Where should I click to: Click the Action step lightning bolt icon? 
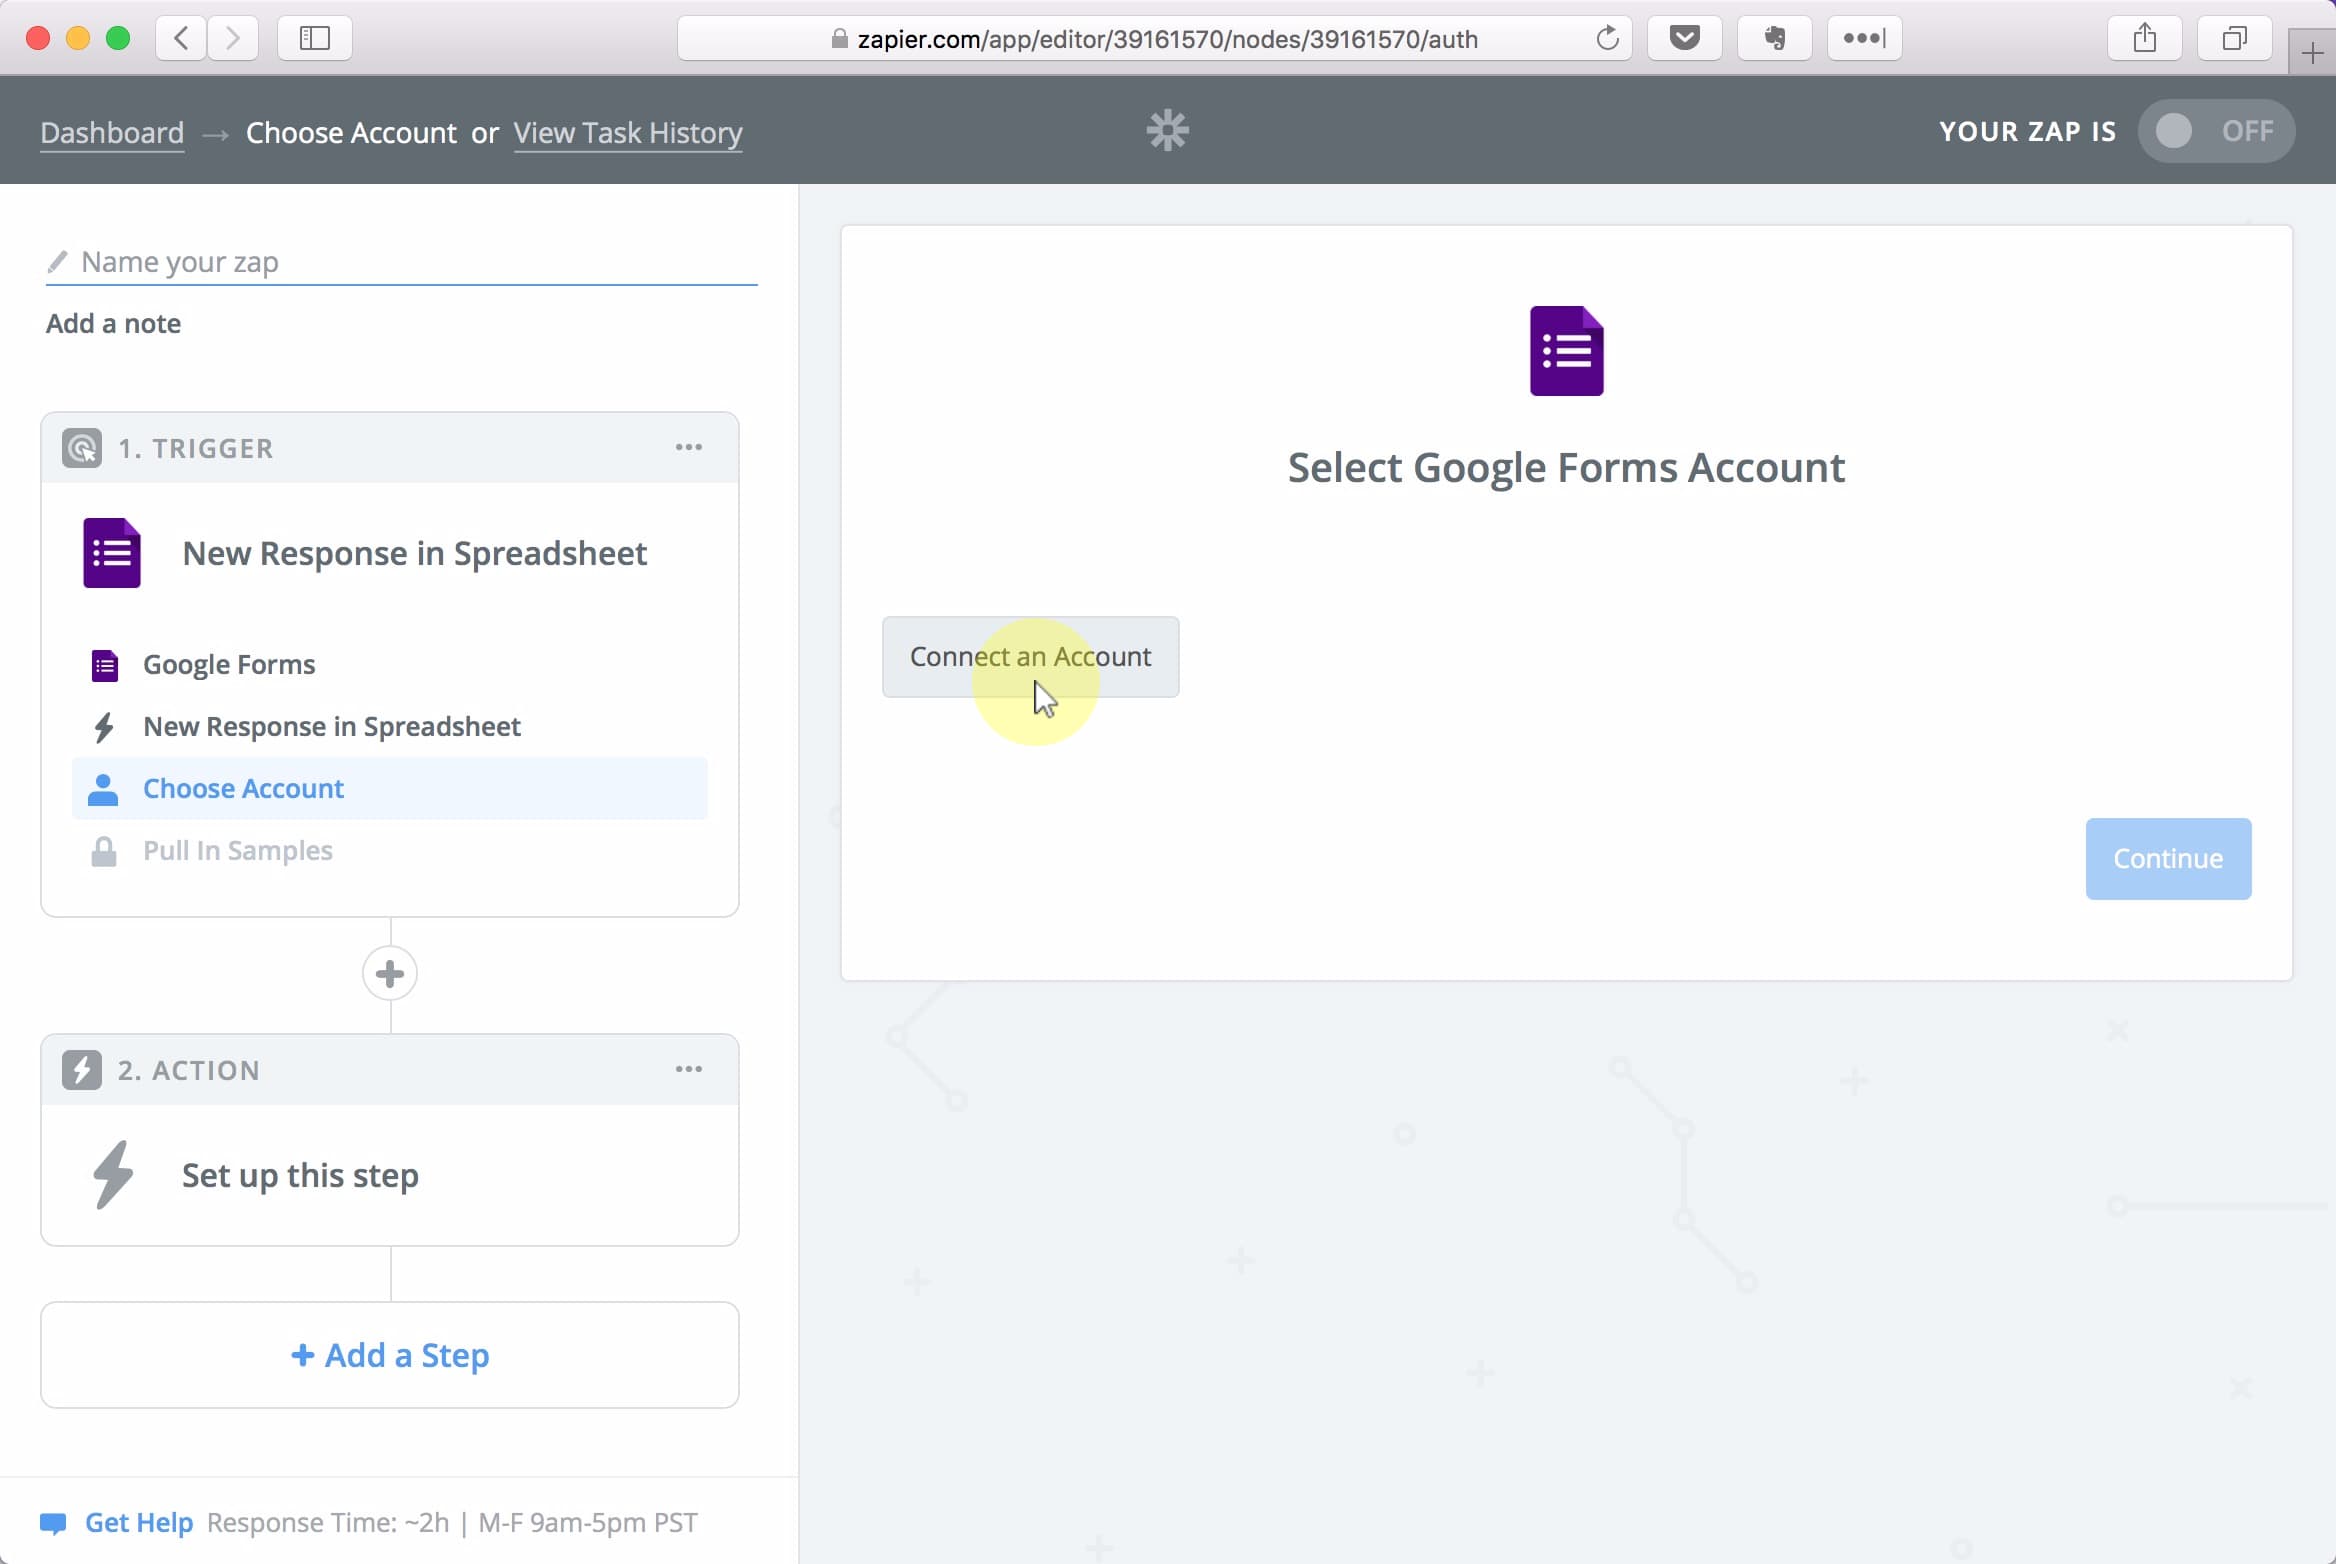[82, 1070]
